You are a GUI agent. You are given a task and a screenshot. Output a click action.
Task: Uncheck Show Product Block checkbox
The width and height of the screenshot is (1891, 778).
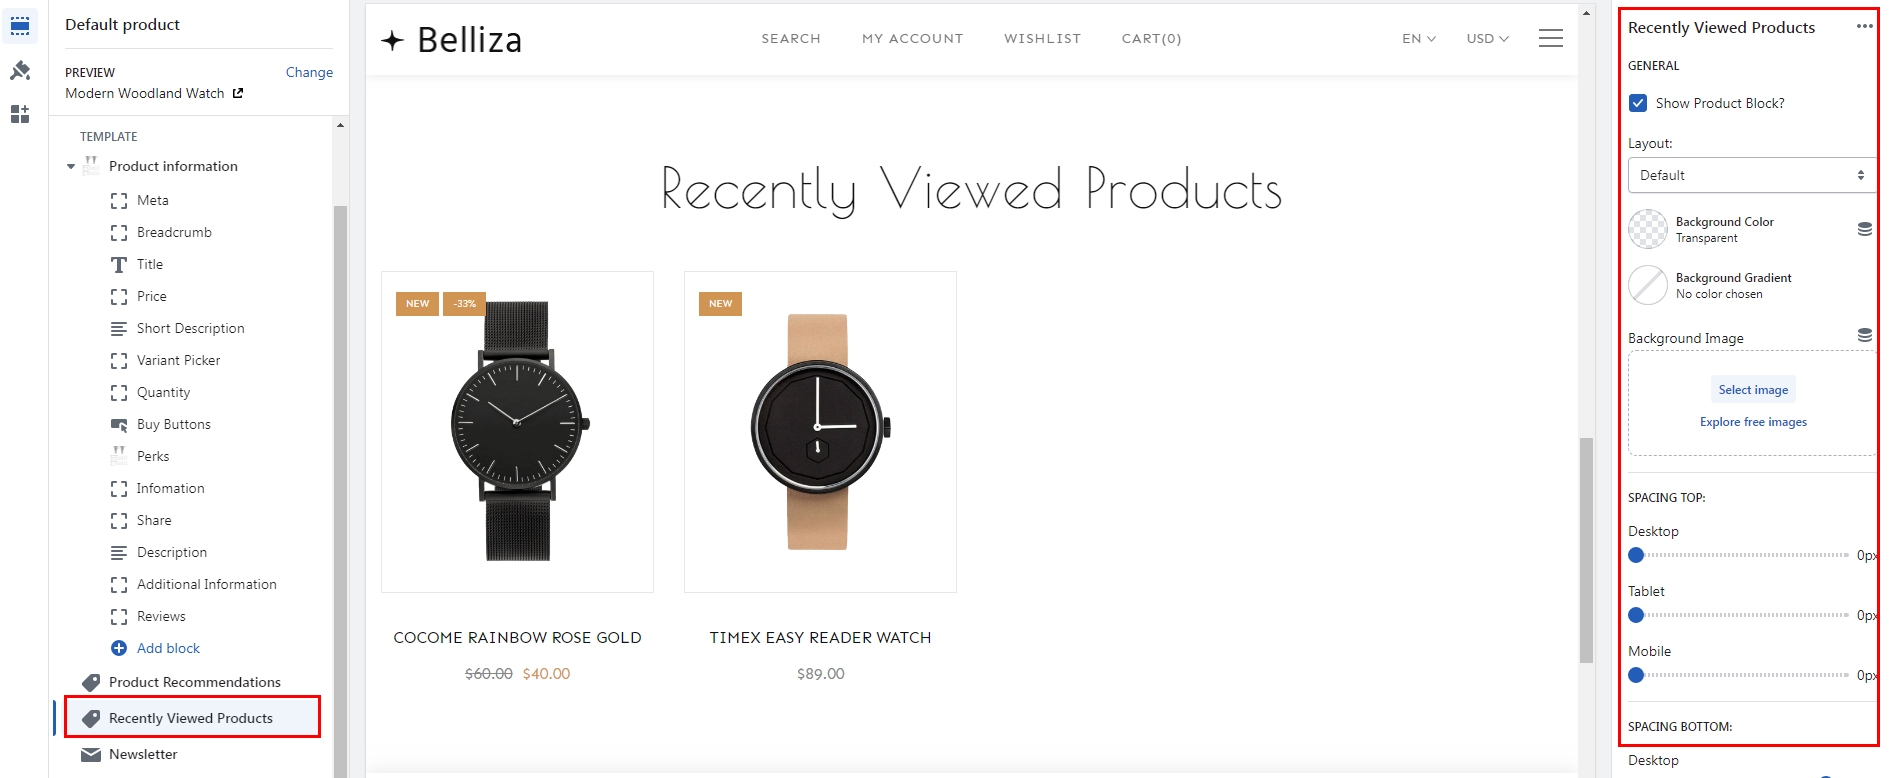1638,103
